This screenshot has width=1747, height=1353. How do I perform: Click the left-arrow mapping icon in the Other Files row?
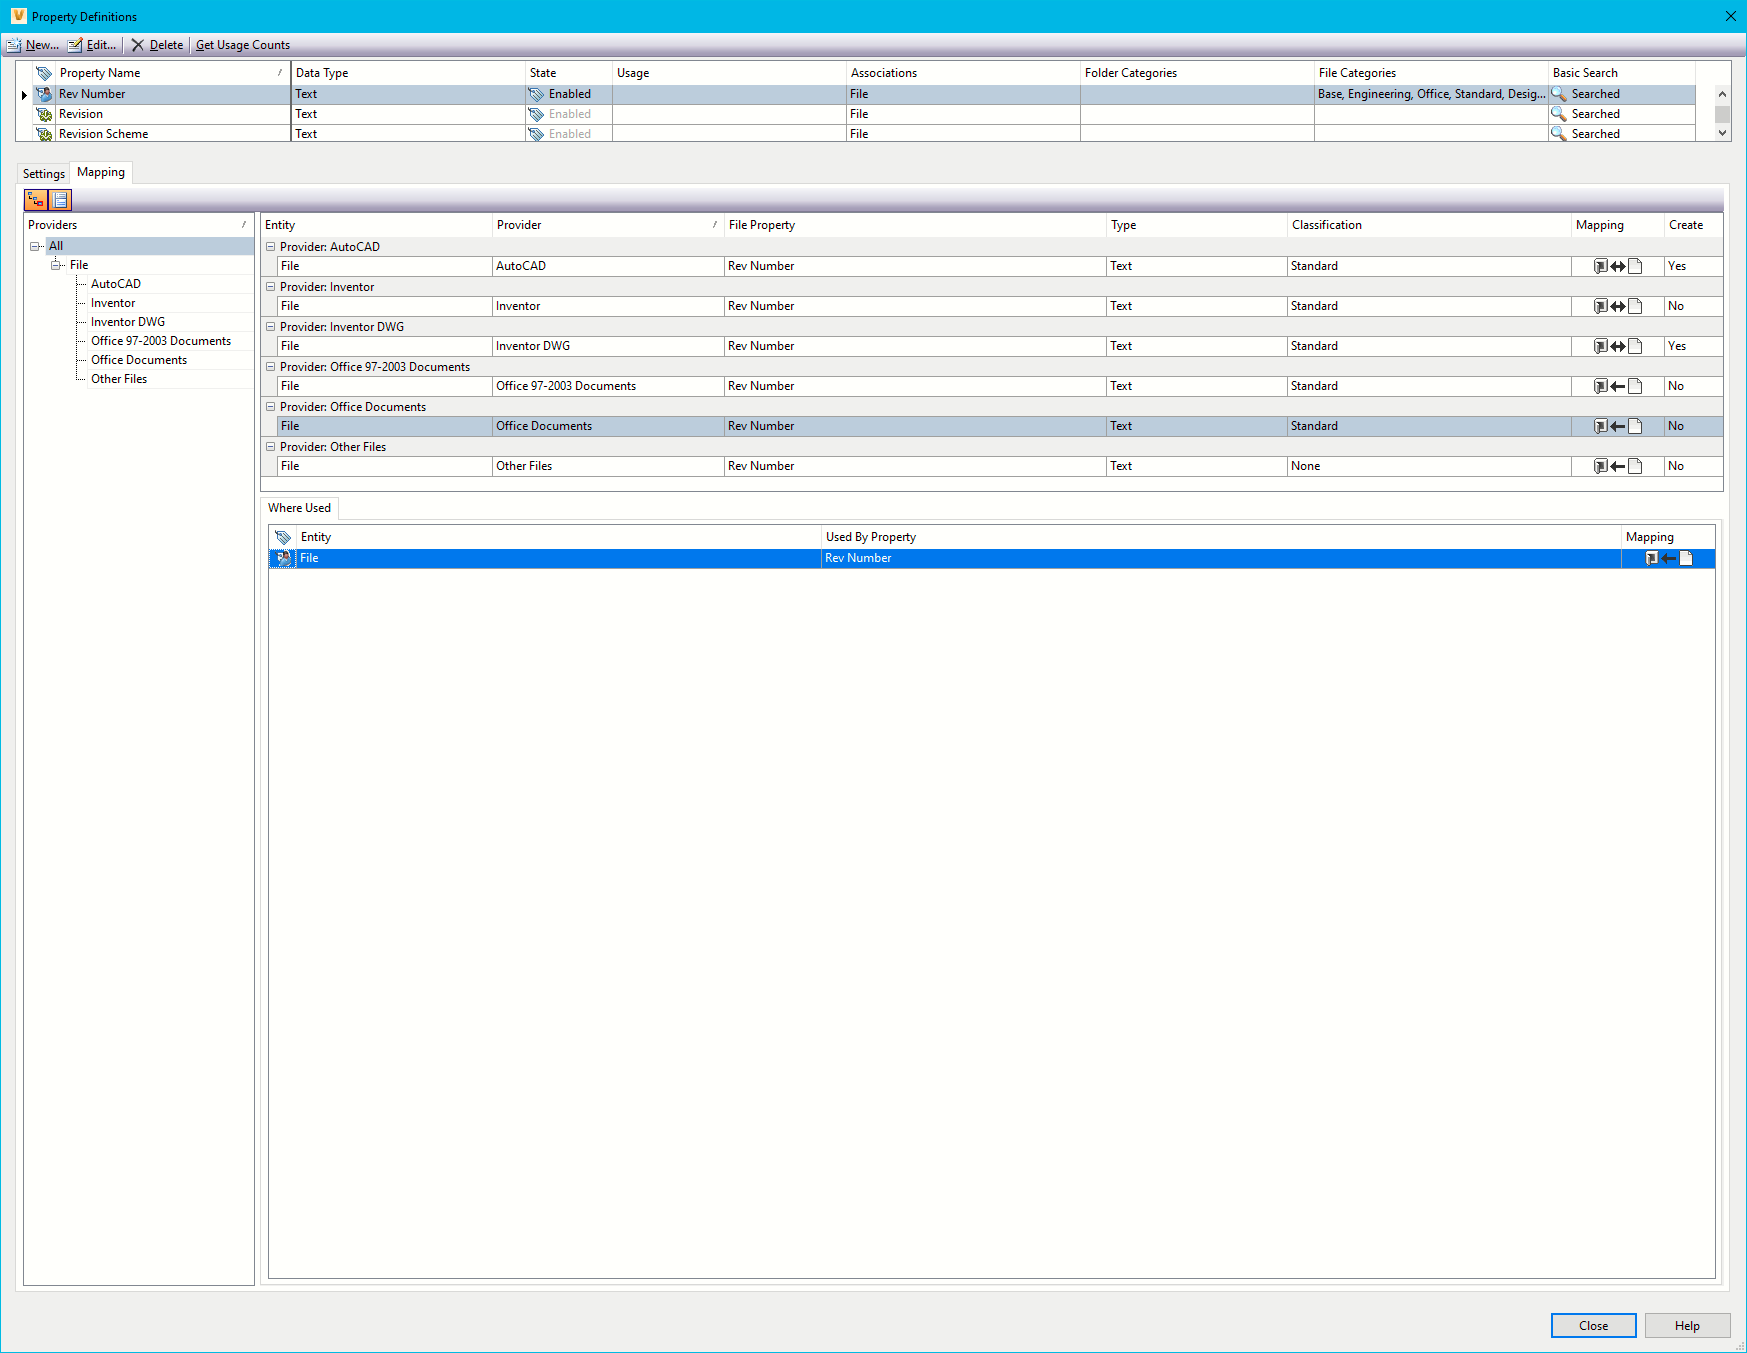[1617, 465]
